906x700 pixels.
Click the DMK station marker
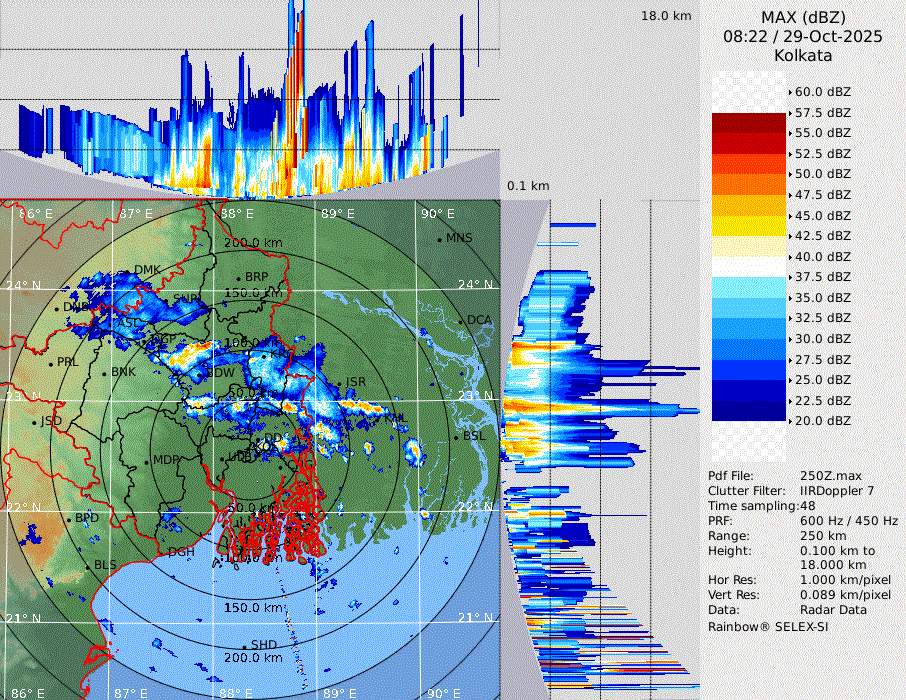pos(130,271)
